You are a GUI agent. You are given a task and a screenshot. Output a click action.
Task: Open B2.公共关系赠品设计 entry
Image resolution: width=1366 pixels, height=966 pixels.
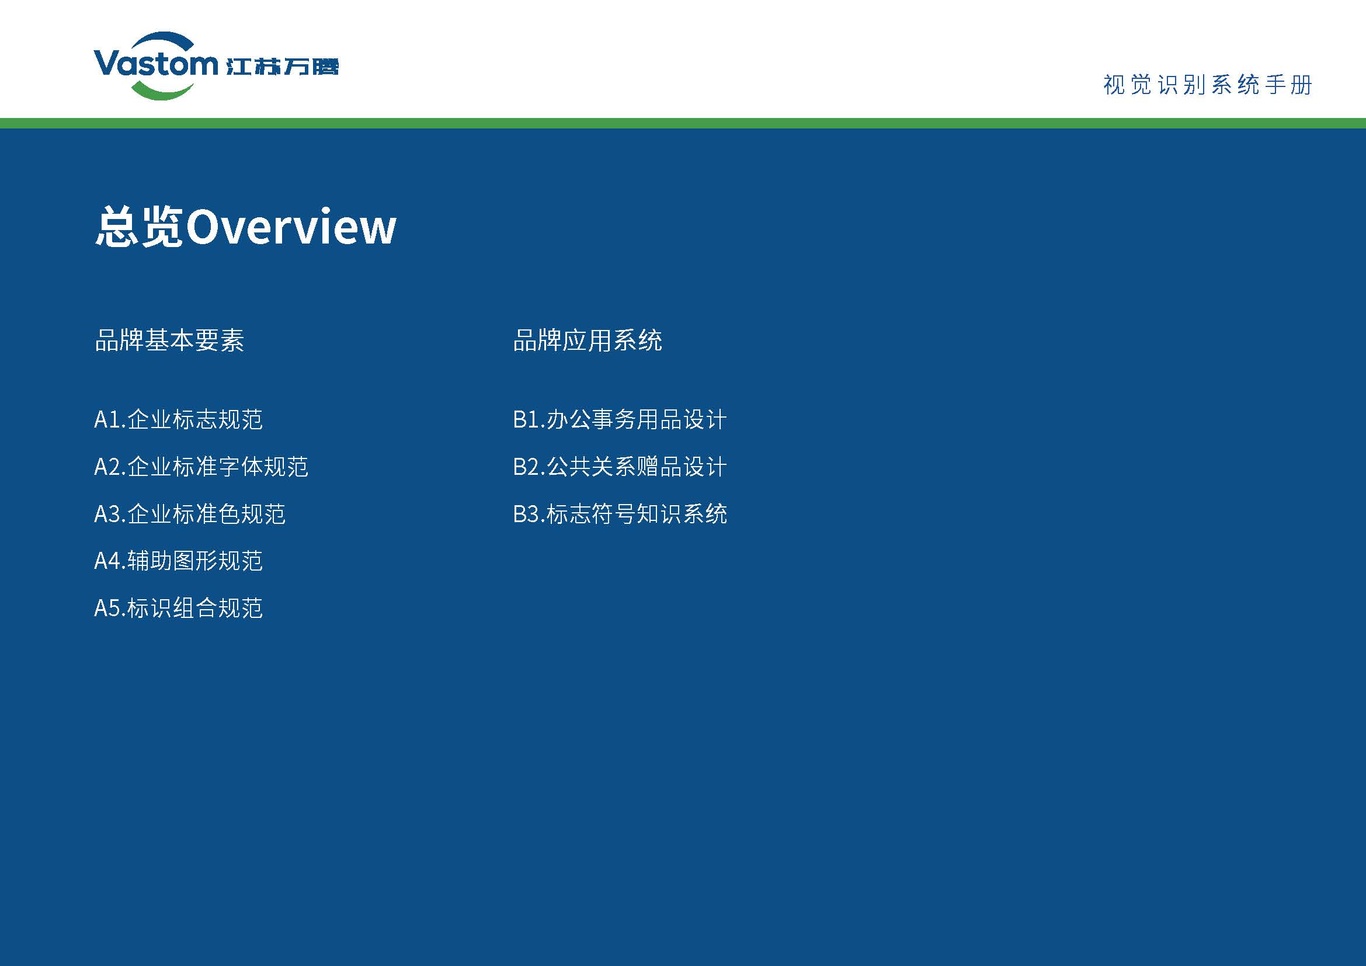[620, 467]
